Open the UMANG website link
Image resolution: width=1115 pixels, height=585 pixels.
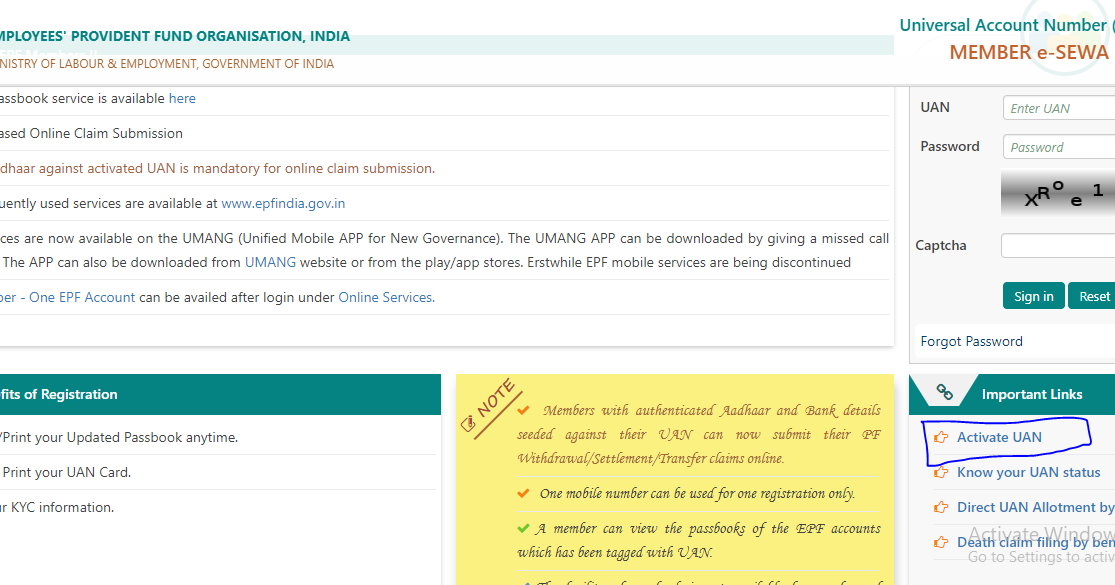click(270, 262)
